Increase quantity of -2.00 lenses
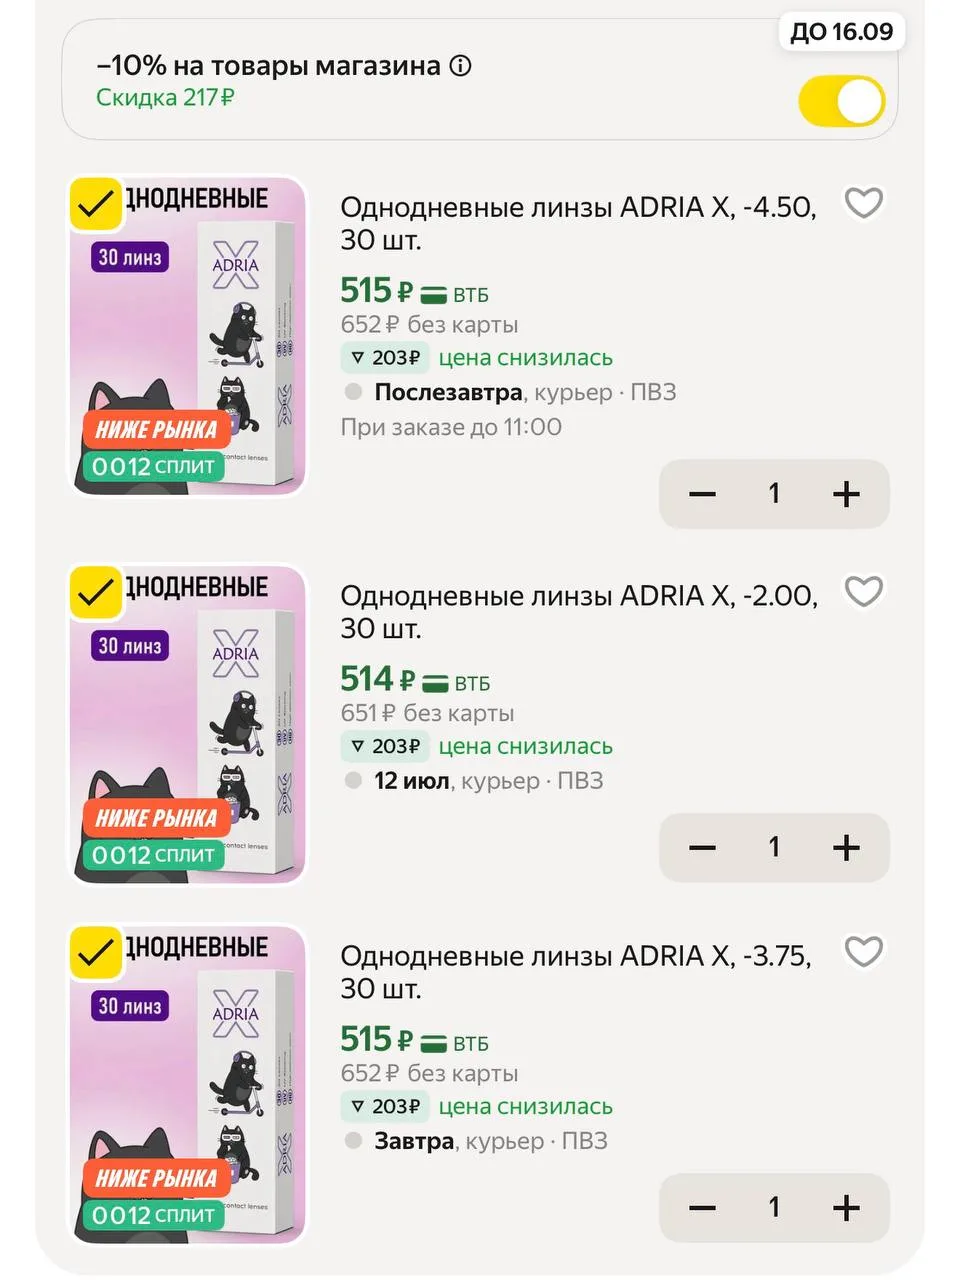Viewport: 960px width, 1280px height. [846, 847]
